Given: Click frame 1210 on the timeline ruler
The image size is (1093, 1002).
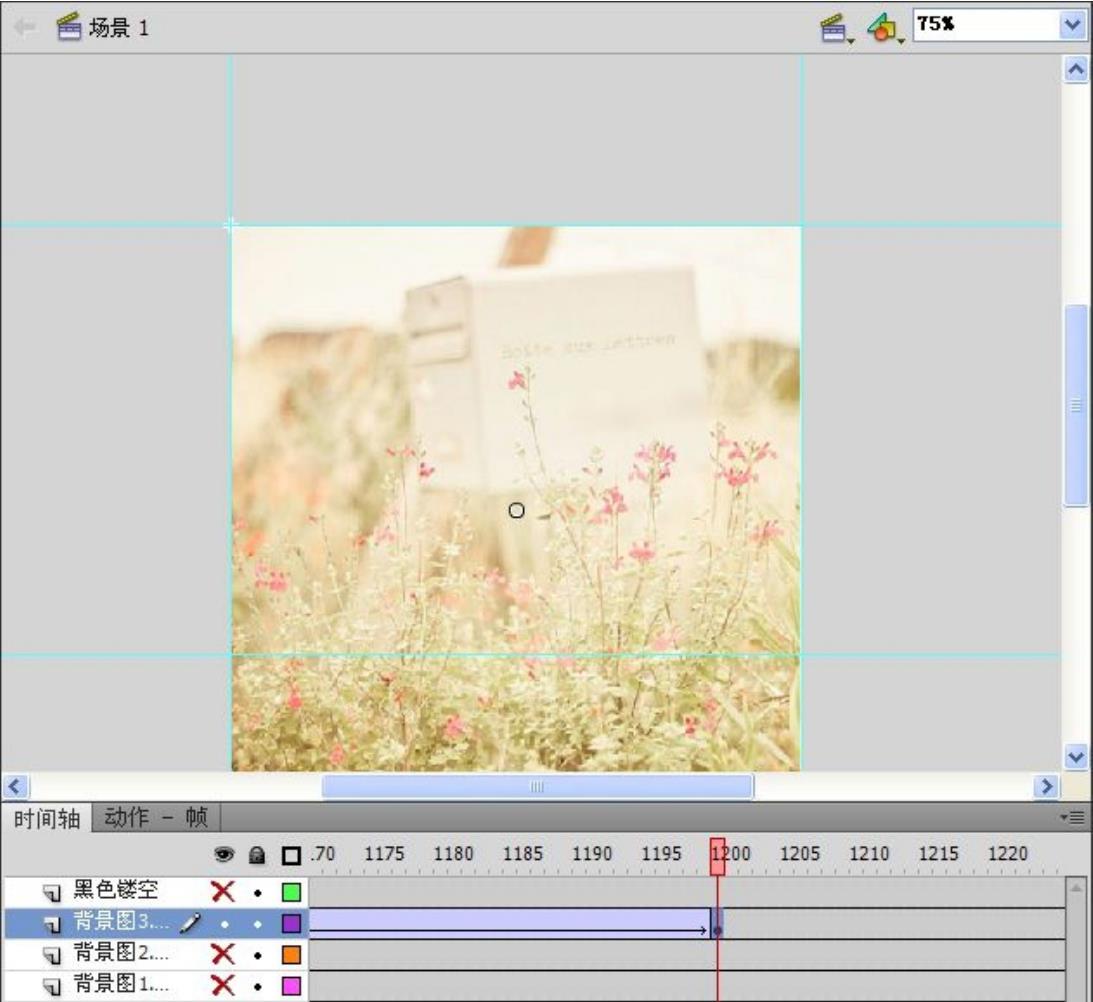Looking at the screenshot, I should (x=858, y=855).
